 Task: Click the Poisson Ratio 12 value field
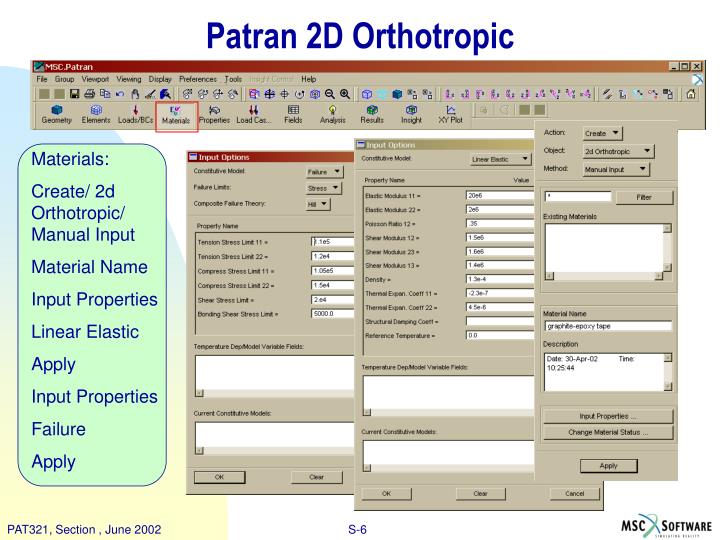(500, 224)
